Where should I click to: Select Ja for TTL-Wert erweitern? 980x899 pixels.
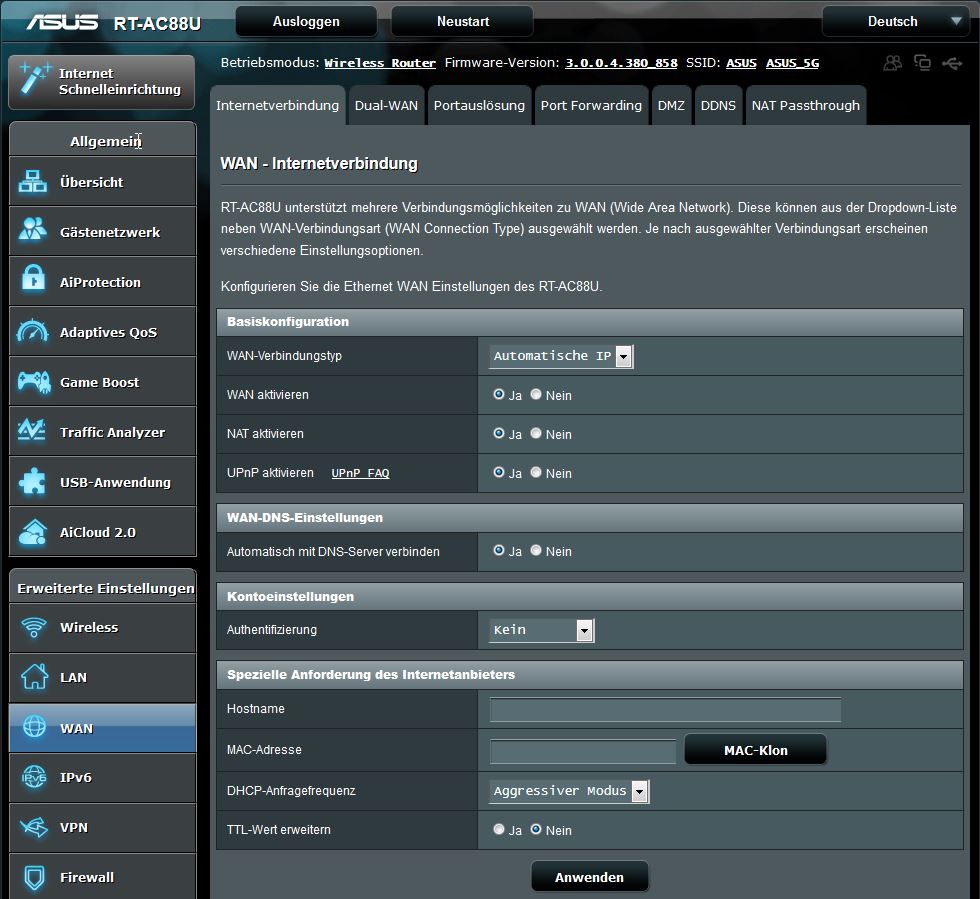[499, 830]
